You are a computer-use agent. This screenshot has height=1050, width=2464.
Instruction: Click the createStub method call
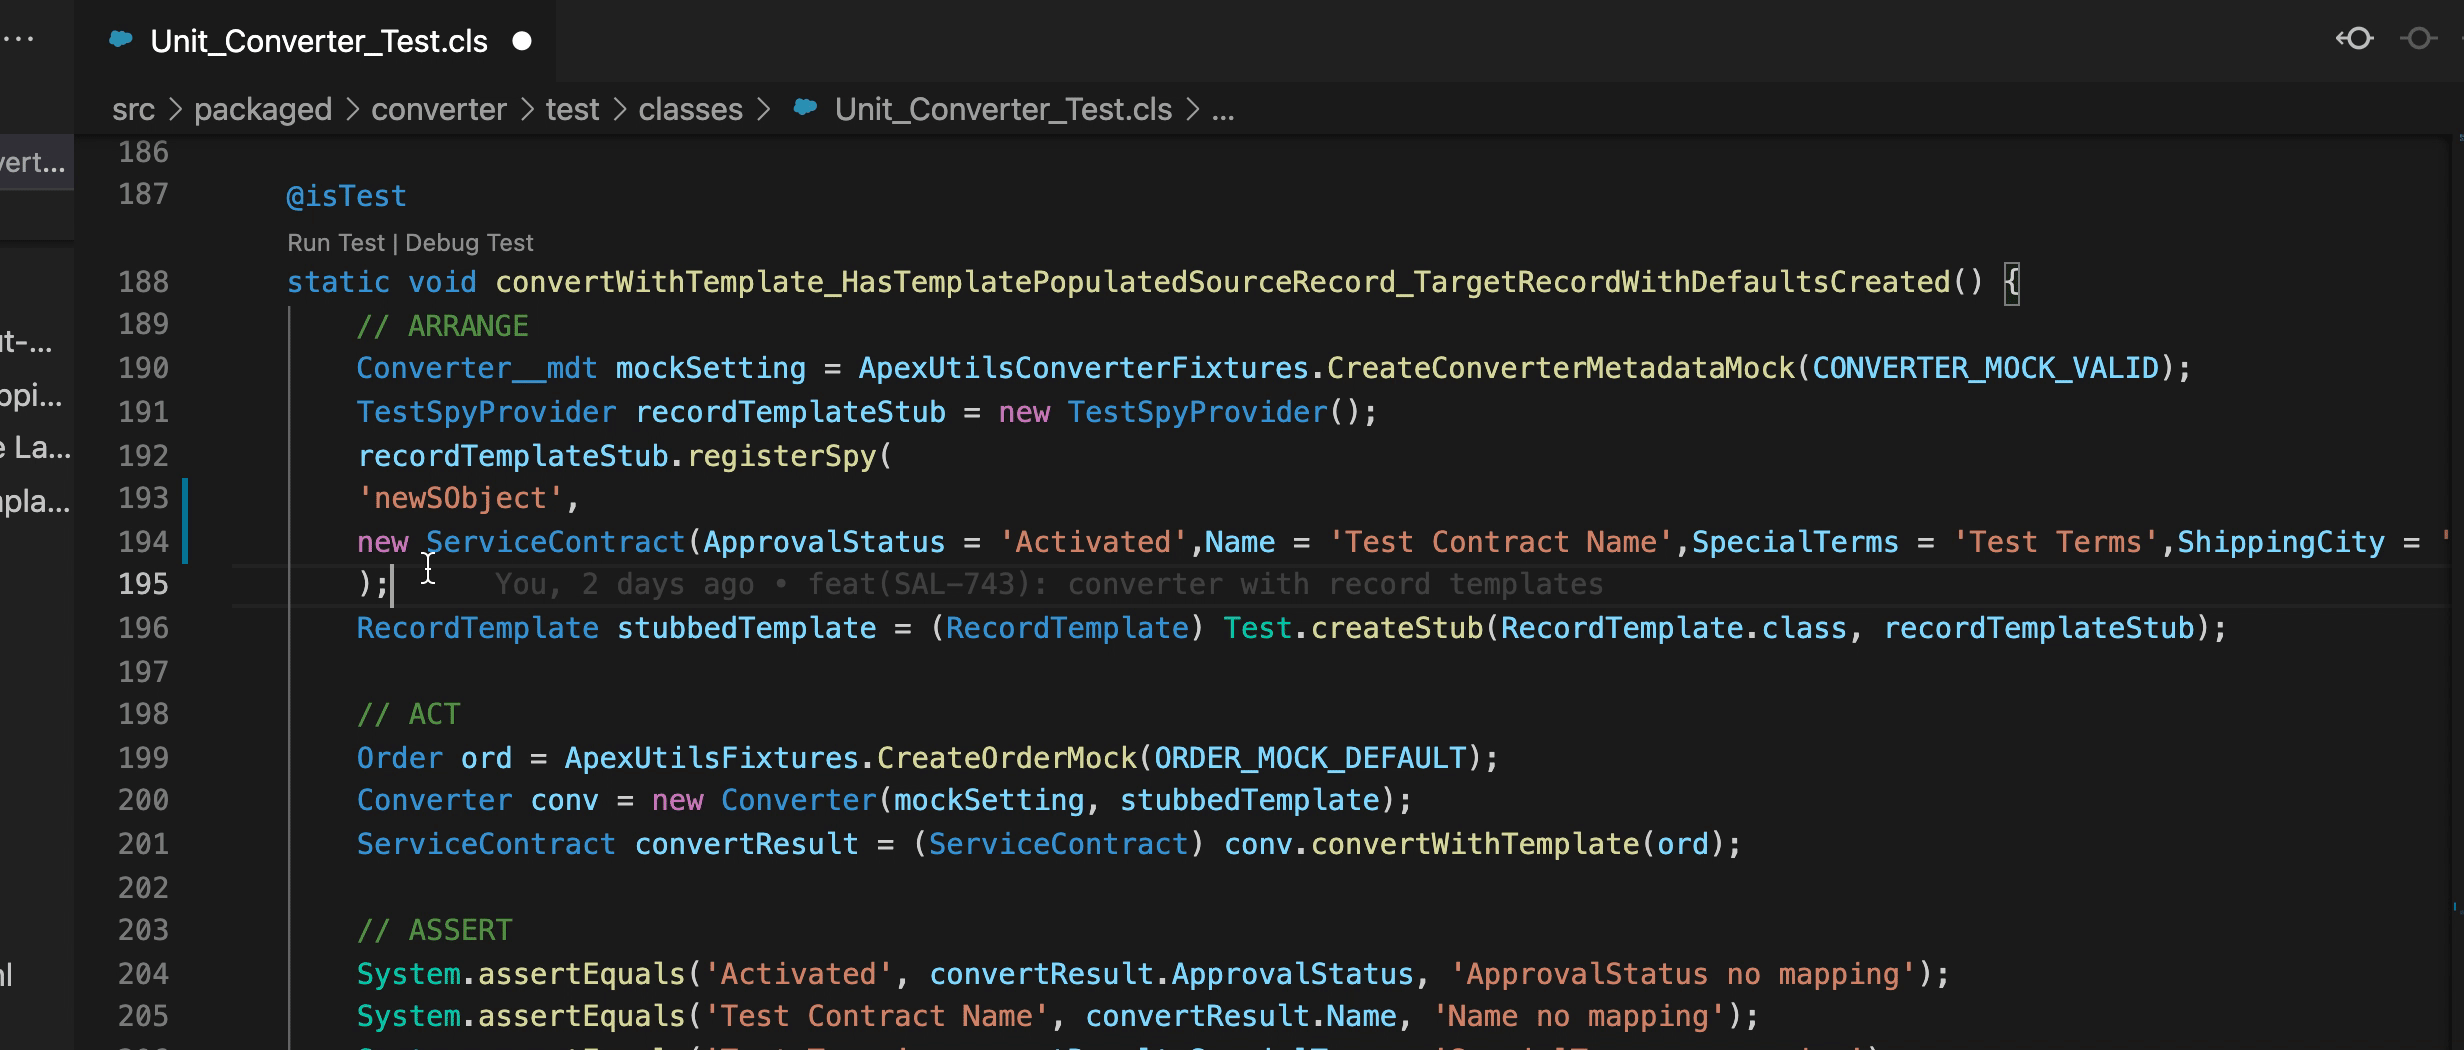[1397, 628]
